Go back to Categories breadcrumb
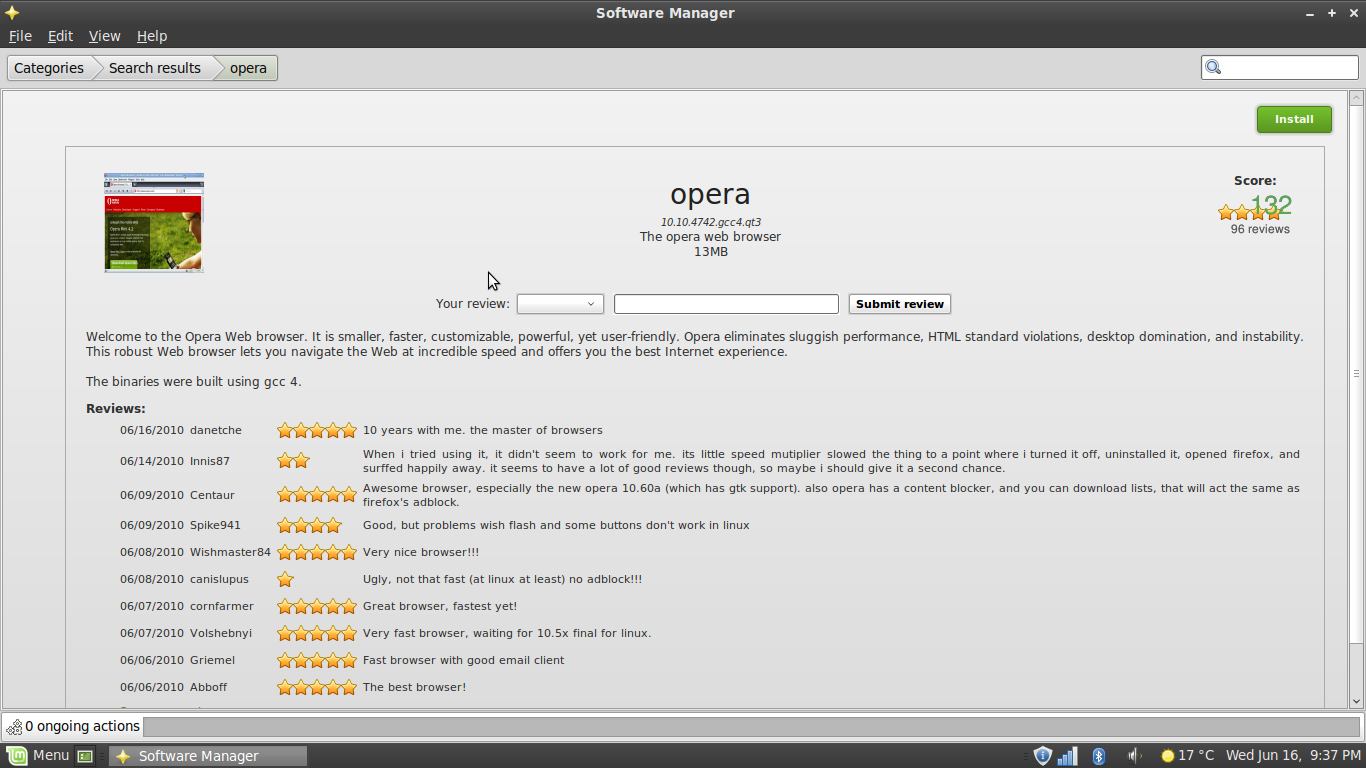This screenshot has width=1366, height=768. pos(48,68)
